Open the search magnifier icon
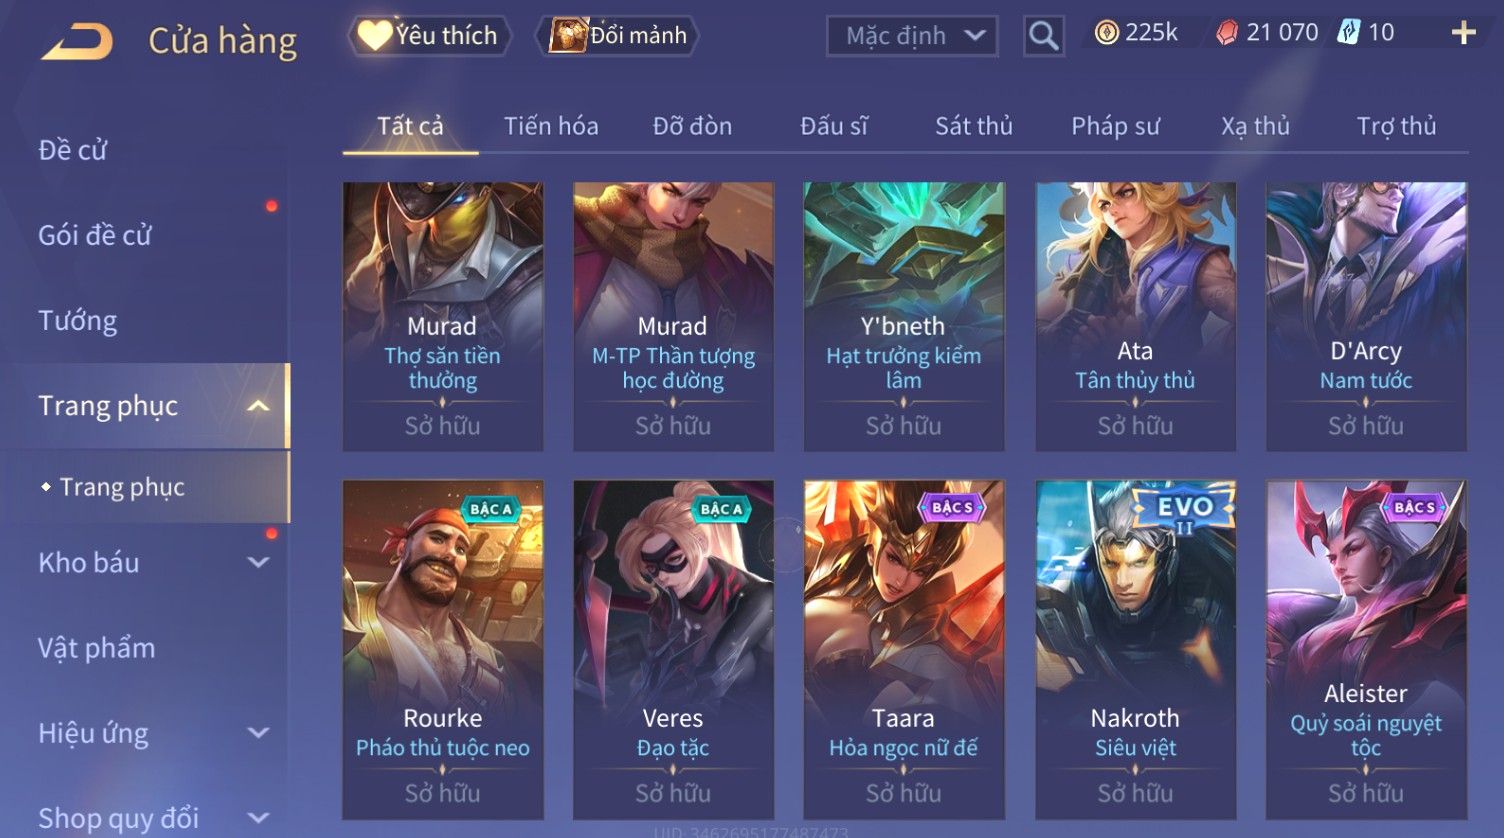Viewport: 1504px width, 838px height. [1043, 37]
